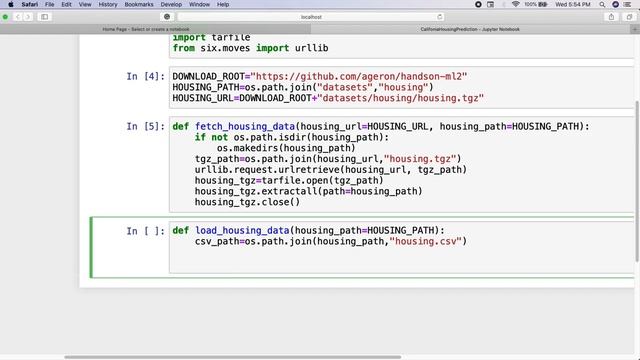Open the Safari Share button
This screenshot has height=360, width=640.
coord(611,17)
